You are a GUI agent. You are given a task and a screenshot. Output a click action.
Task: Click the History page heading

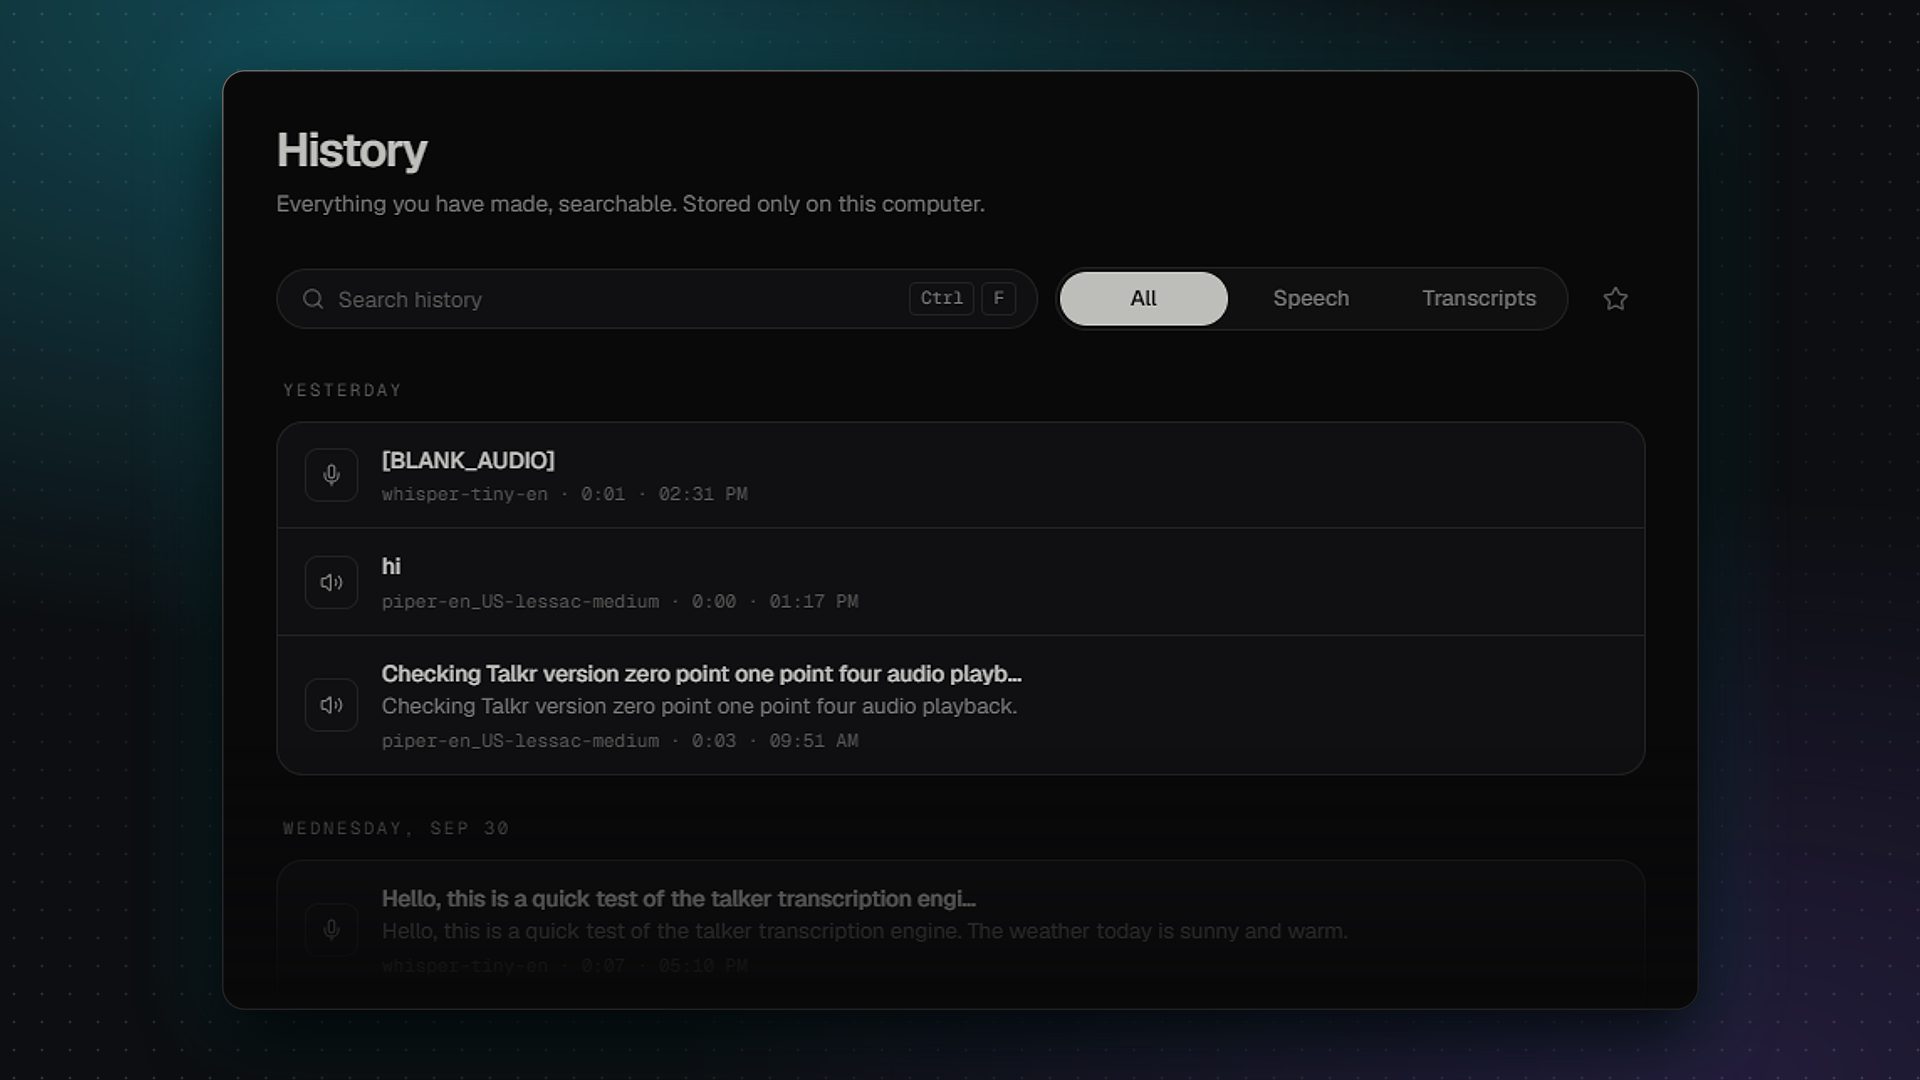coord(352,150)
